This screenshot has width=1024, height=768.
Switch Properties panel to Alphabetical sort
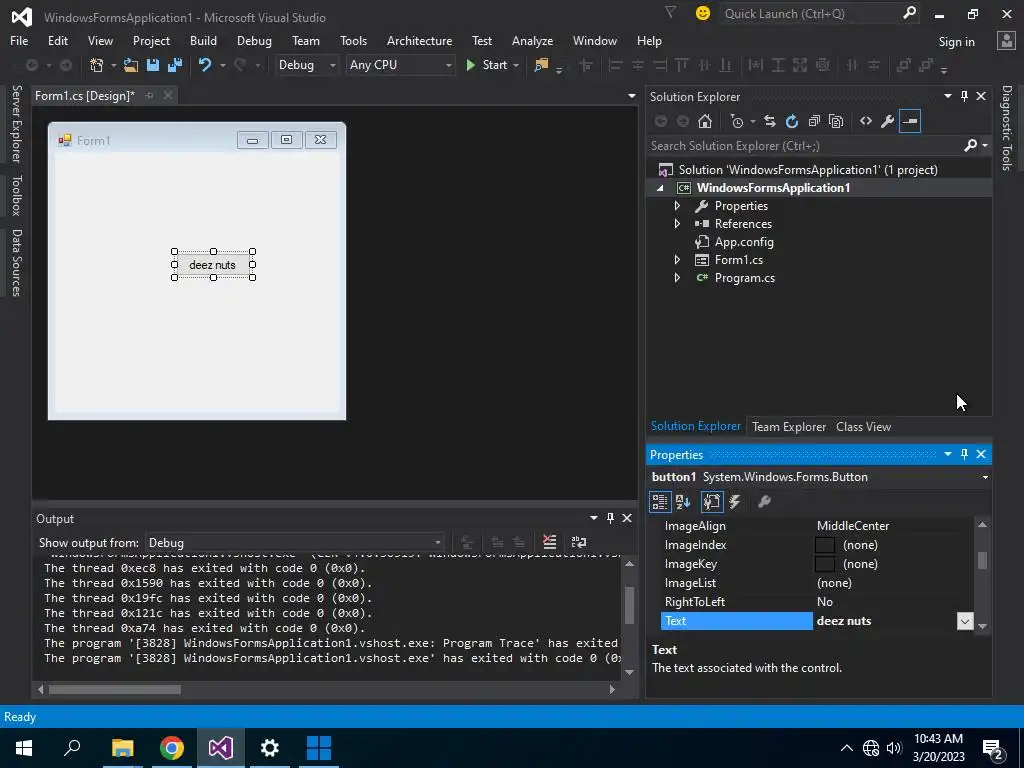pos(683,502)
